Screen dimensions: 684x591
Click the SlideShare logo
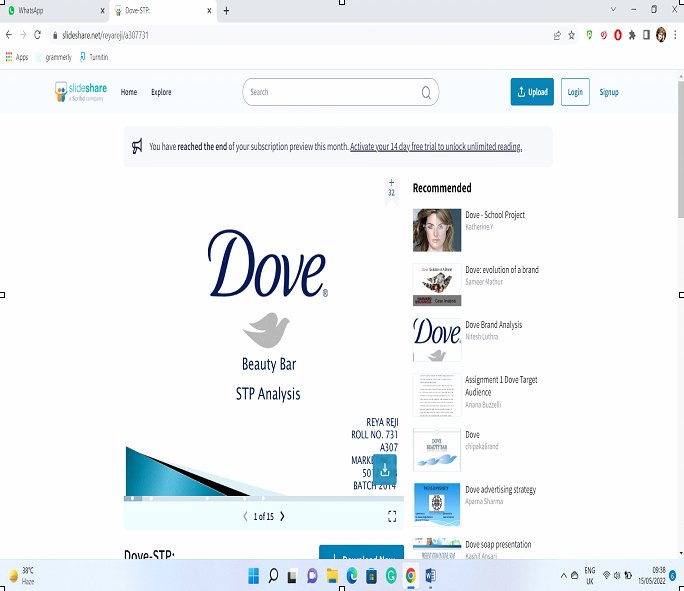pyautogui.click(x=81, y=92)
